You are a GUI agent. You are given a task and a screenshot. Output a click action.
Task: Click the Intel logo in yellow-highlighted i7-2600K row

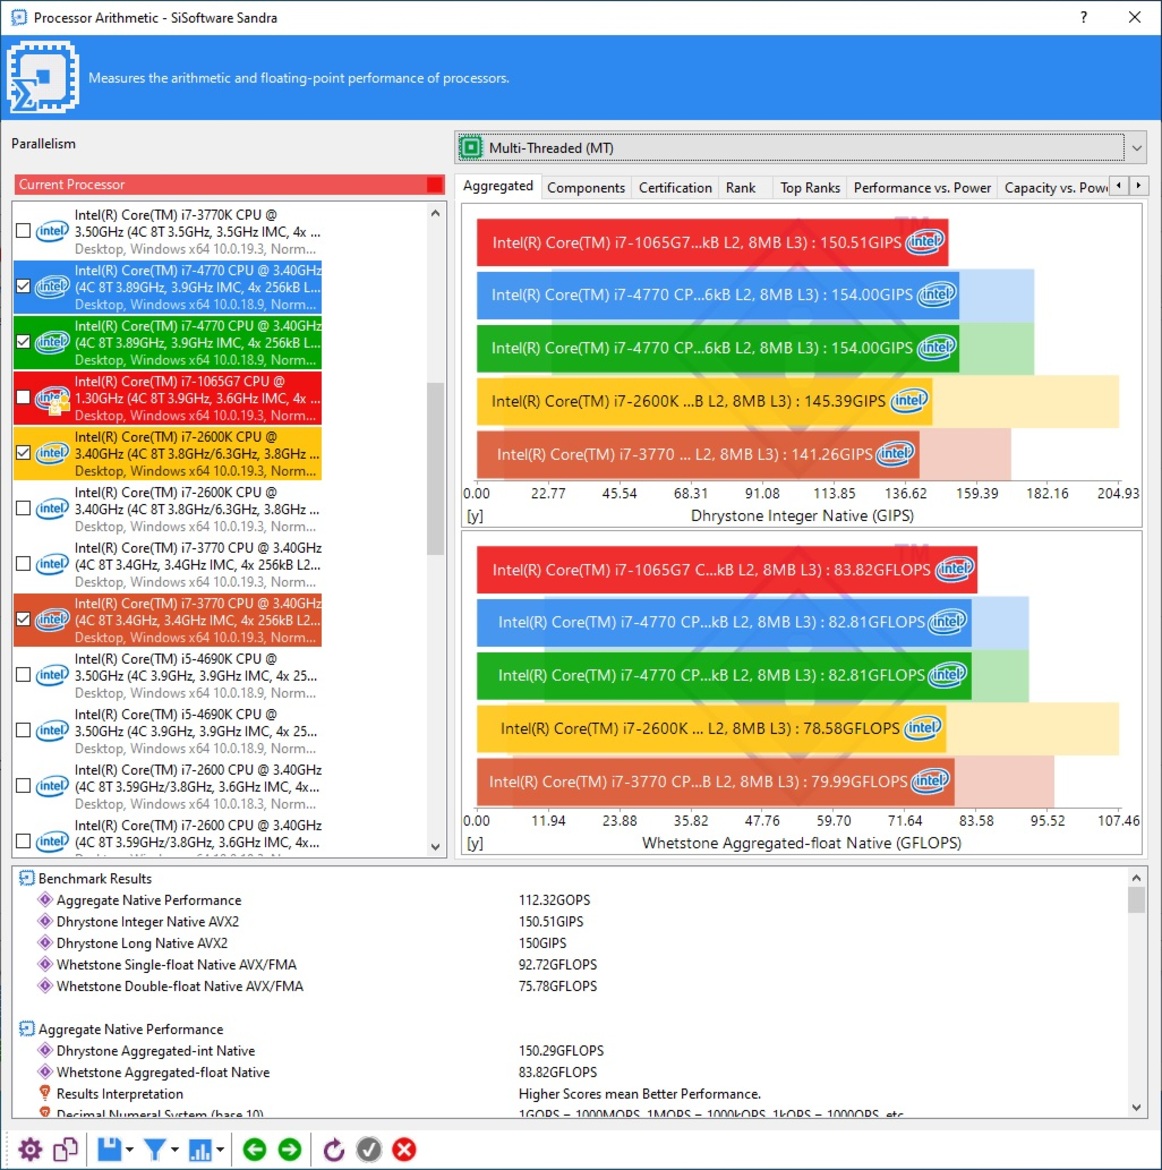coord(52,453)
